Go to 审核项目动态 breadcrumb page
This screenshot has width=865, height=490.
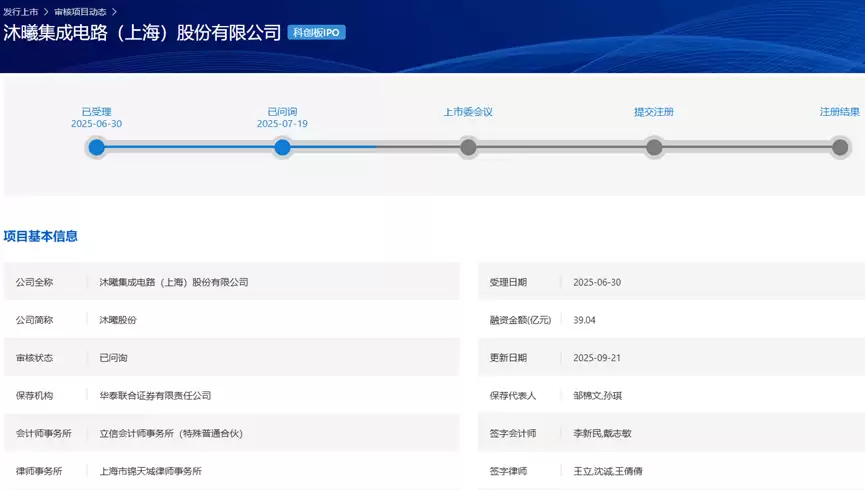coord(80,11)
